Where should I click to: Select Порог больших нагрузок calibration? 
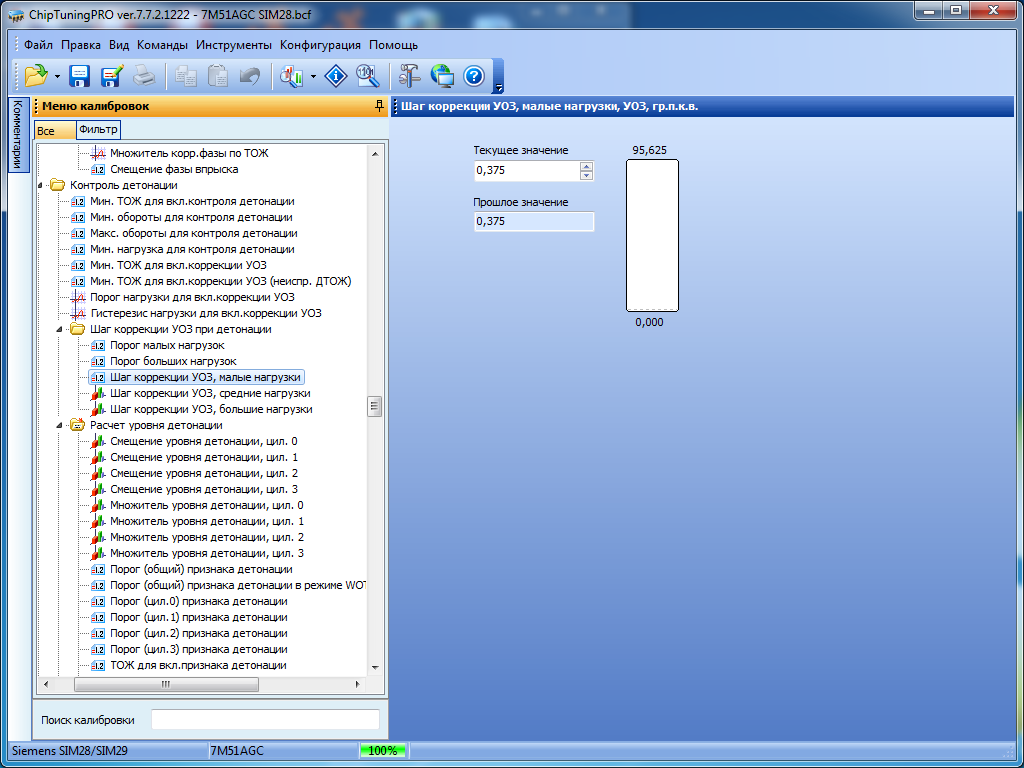[173, 361]
